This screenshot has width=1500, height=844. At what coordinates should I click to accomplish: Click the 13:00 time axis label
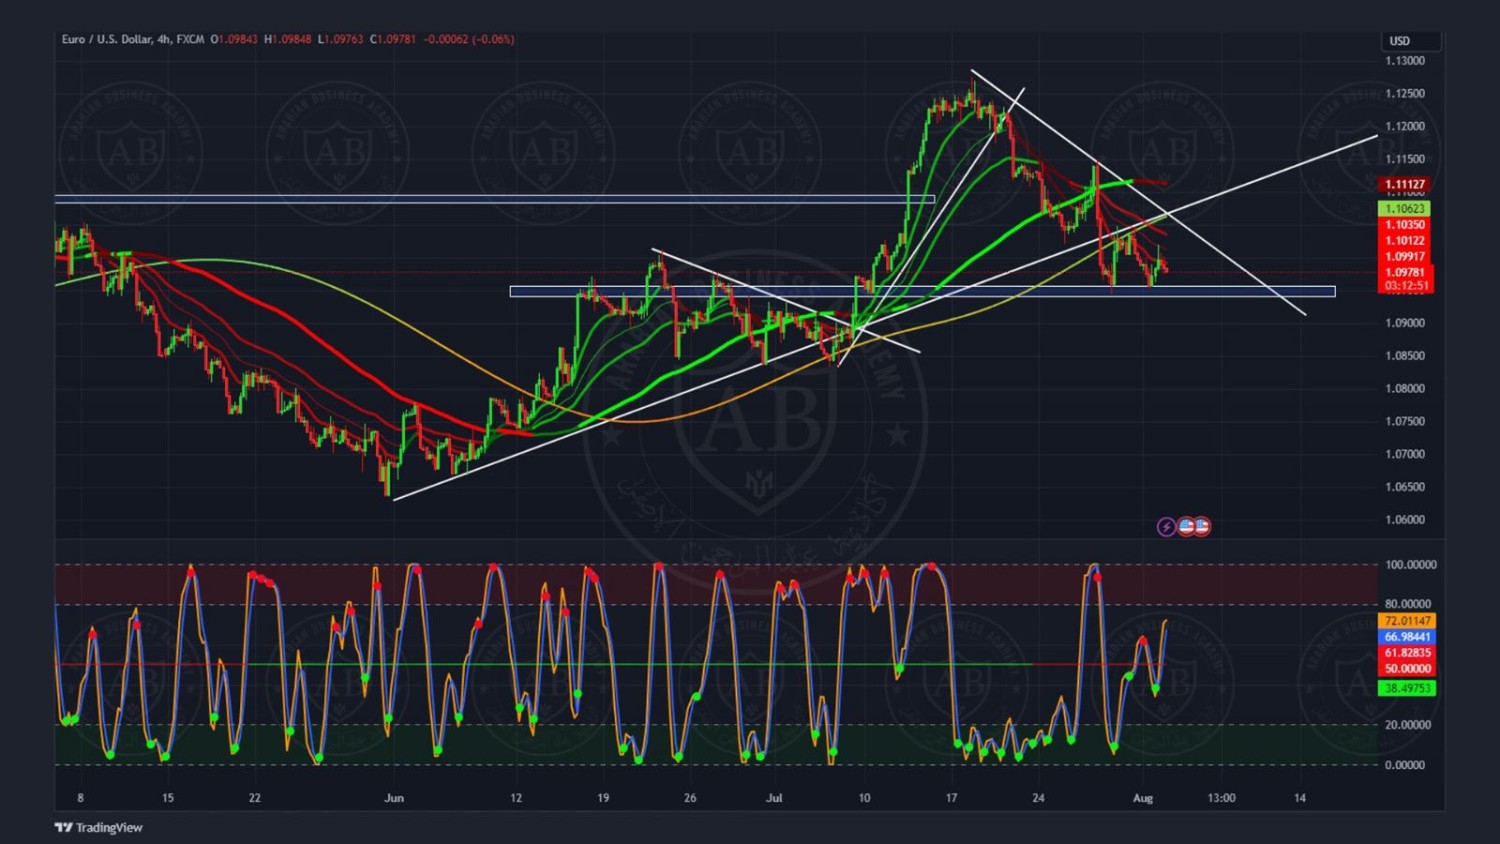(x=1221, y=798)
